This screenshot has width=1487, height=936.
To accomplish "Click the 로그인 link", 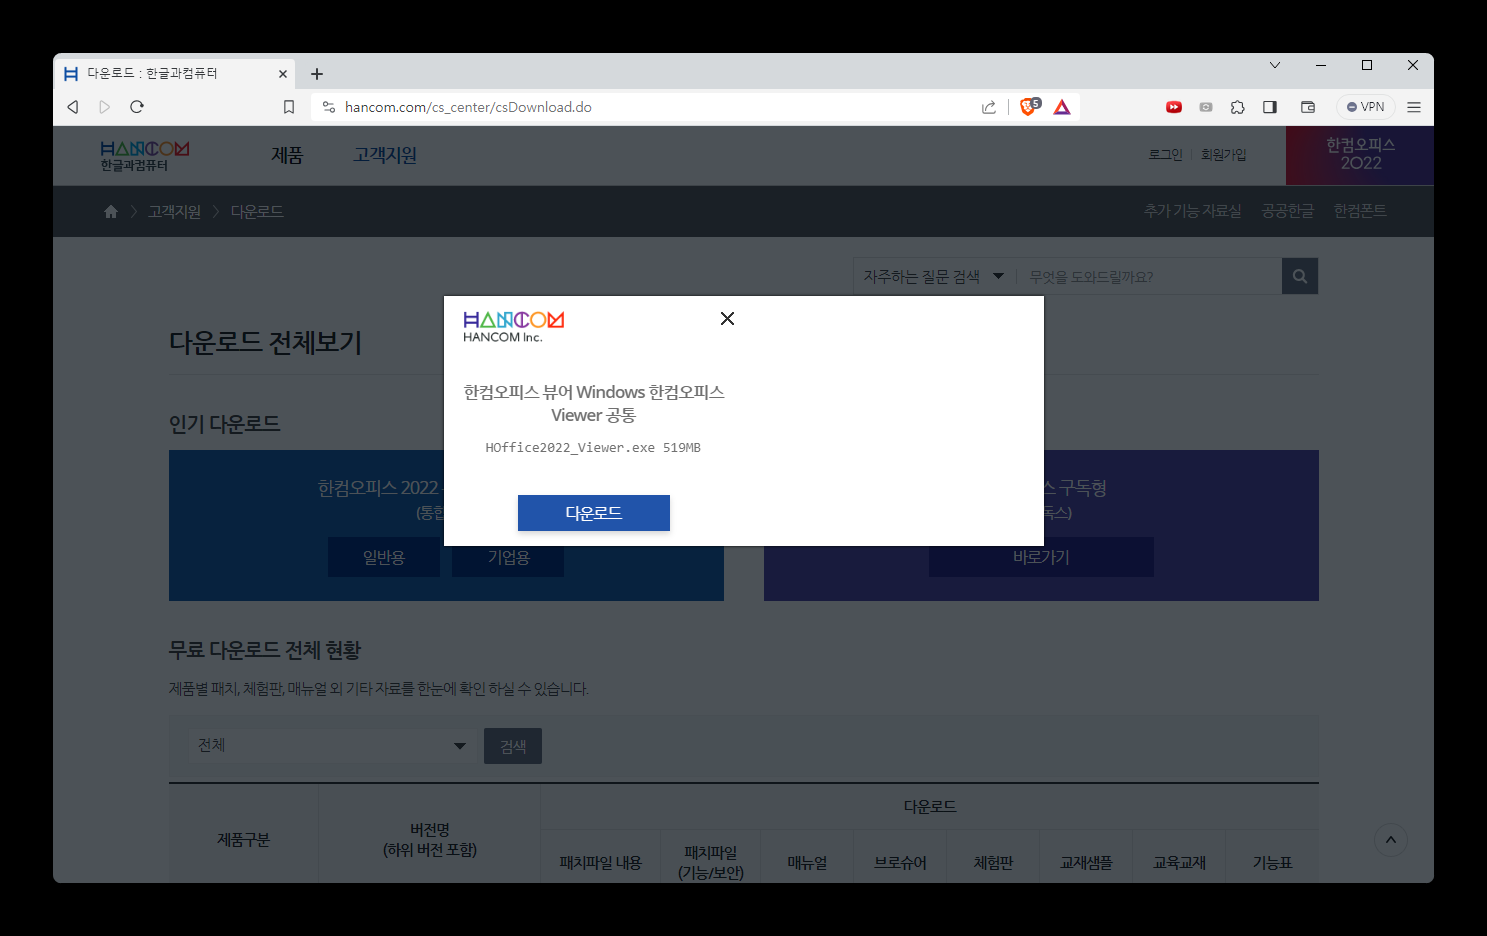I will pos(1165,155).
